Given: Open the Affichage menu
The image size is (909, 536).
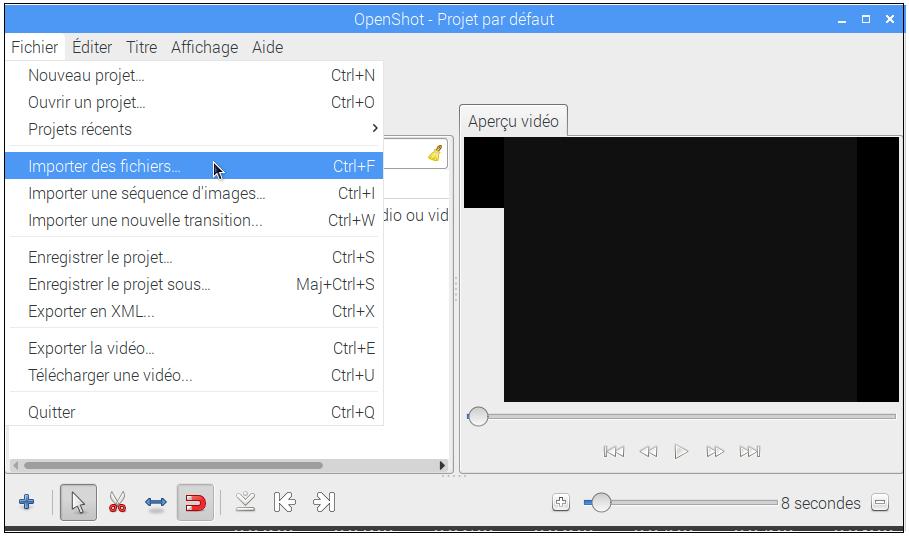Looking at the screenshot, I should coord(205,47).
